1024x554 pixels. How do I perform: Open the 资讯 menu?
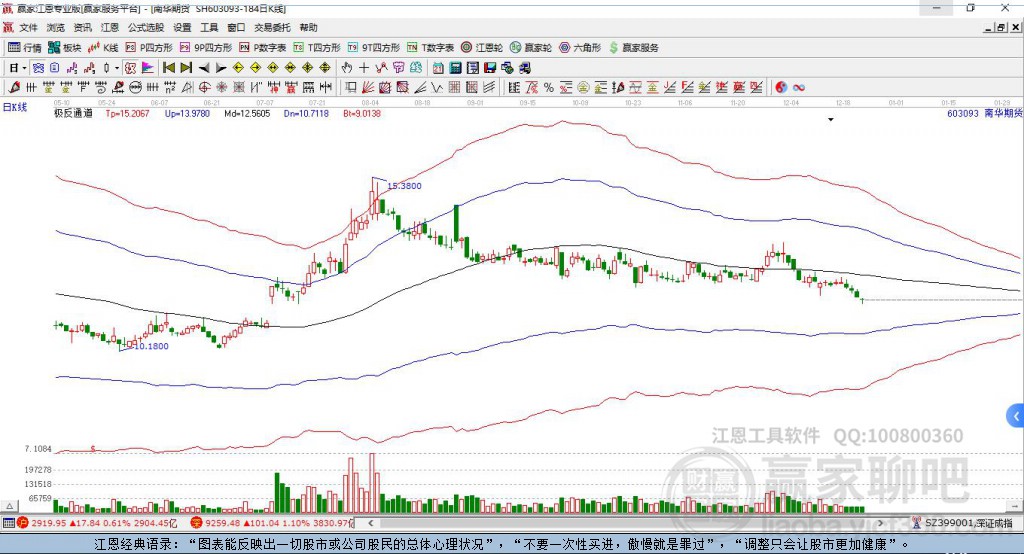(x=82, y=27)
